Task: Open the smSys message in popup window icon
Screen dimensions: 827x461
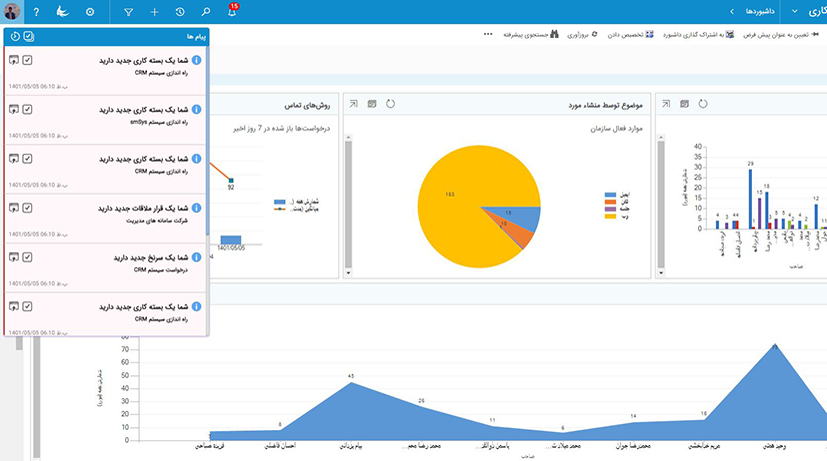Action: [x=14, y=109]
